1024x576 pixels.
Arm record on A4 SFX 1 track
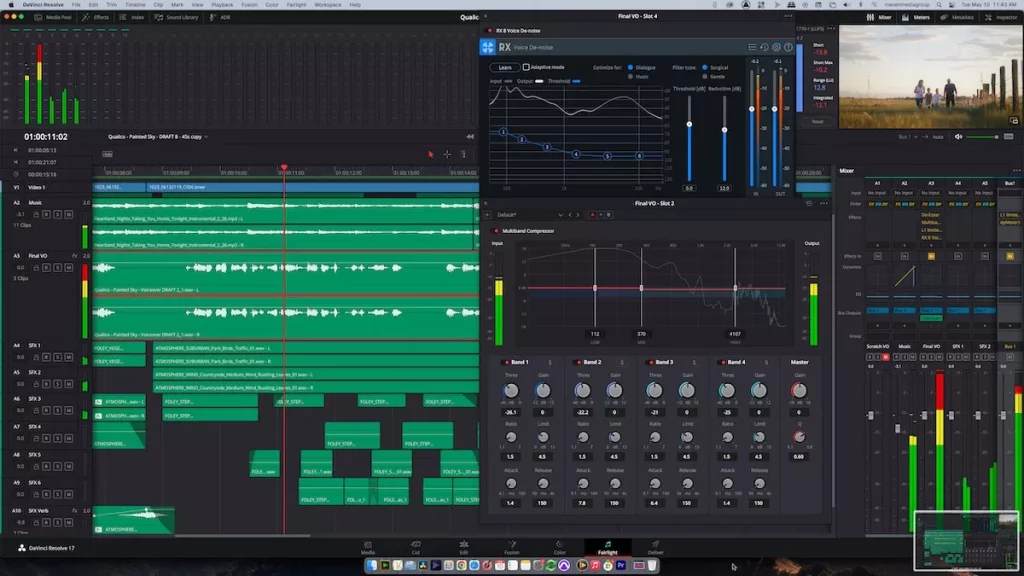coord(46,357)
